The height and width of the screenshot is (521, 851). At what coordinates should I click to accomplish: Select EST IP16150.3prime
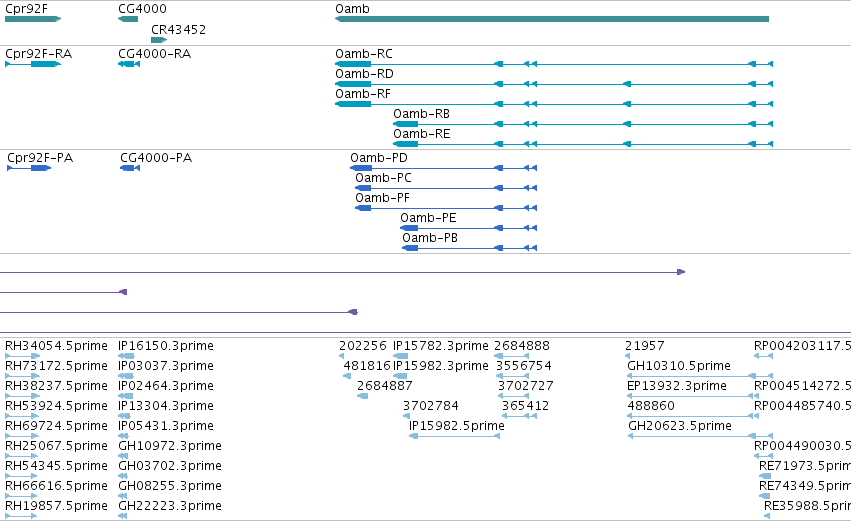[x=166, y=346]
